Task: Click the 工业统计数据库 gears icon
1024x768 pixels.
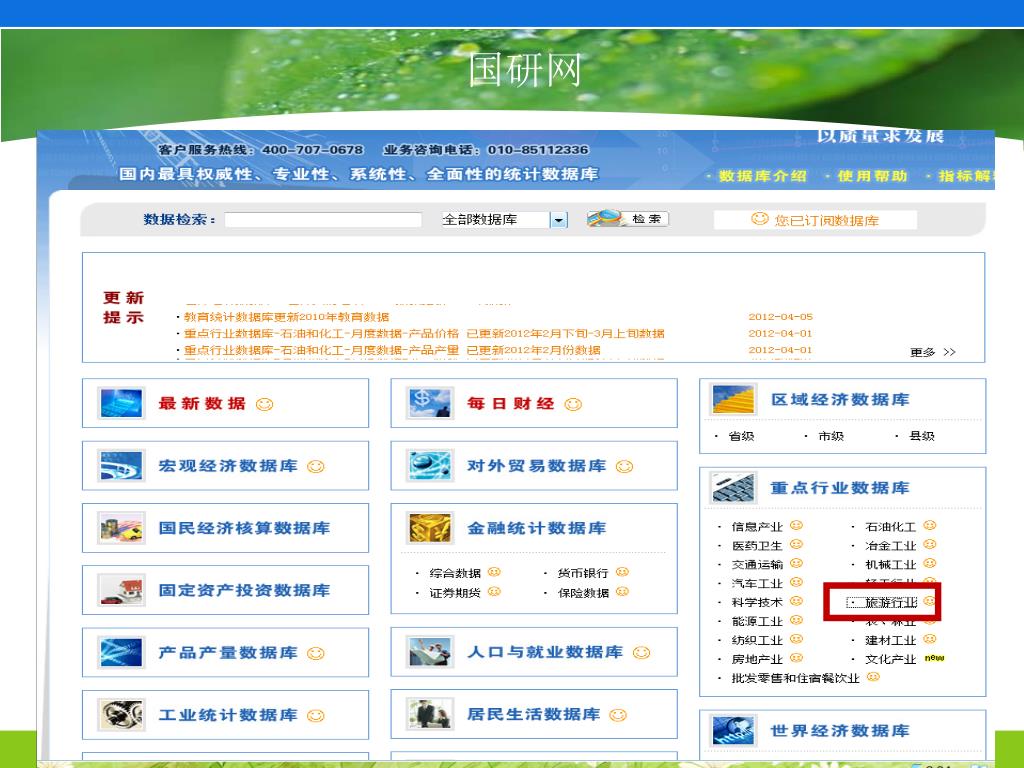Action: pos(121,714)
